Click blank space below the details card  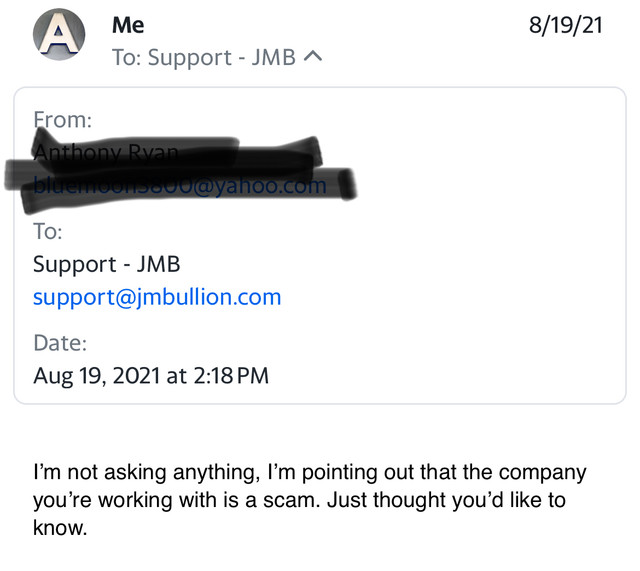pyautogui.click(x=320, y=431)
